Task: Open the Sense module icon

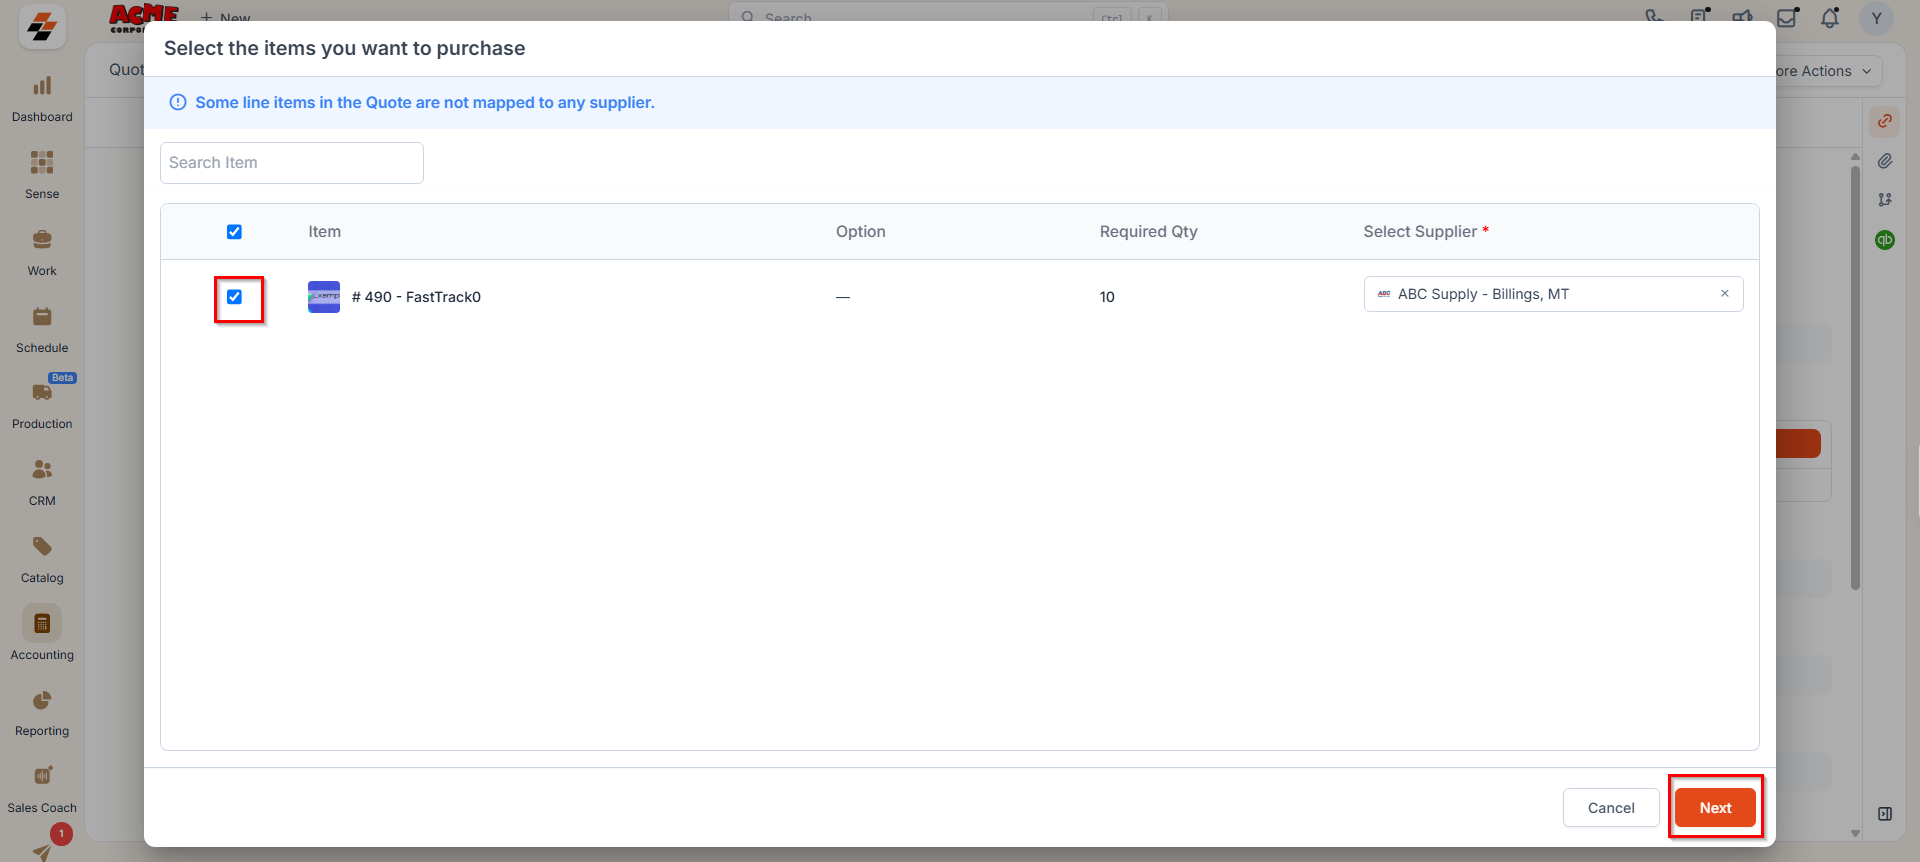Action: click(42, 162)
